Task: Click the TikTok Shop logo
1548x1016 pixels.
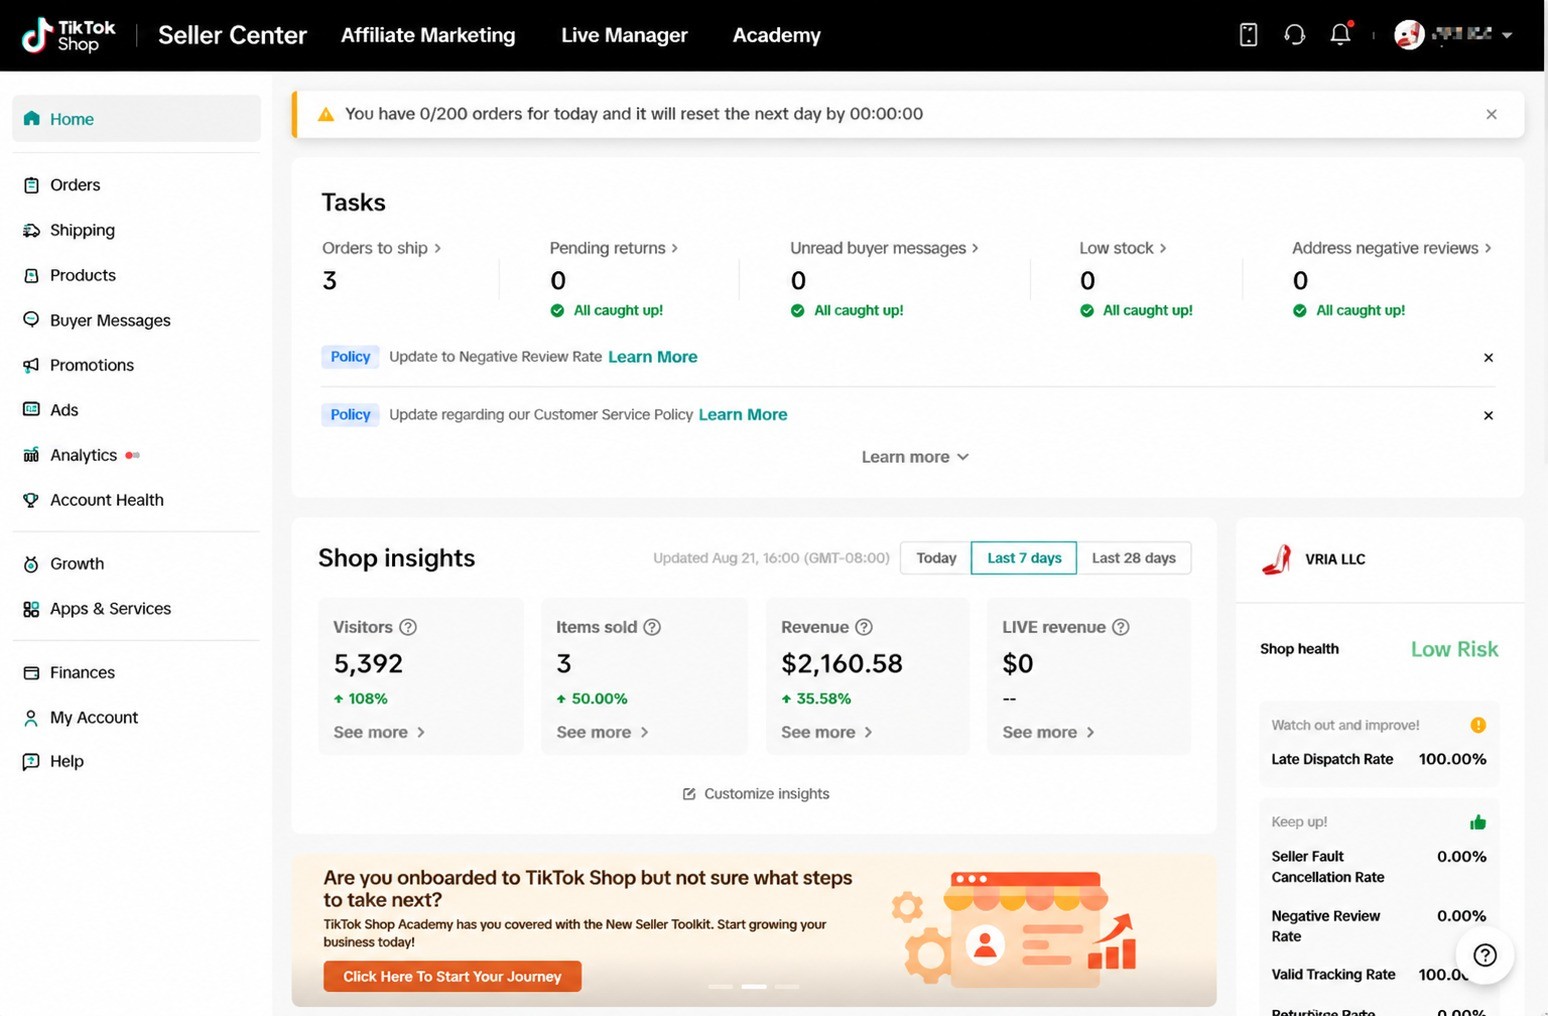Action: tap(68, 35)
